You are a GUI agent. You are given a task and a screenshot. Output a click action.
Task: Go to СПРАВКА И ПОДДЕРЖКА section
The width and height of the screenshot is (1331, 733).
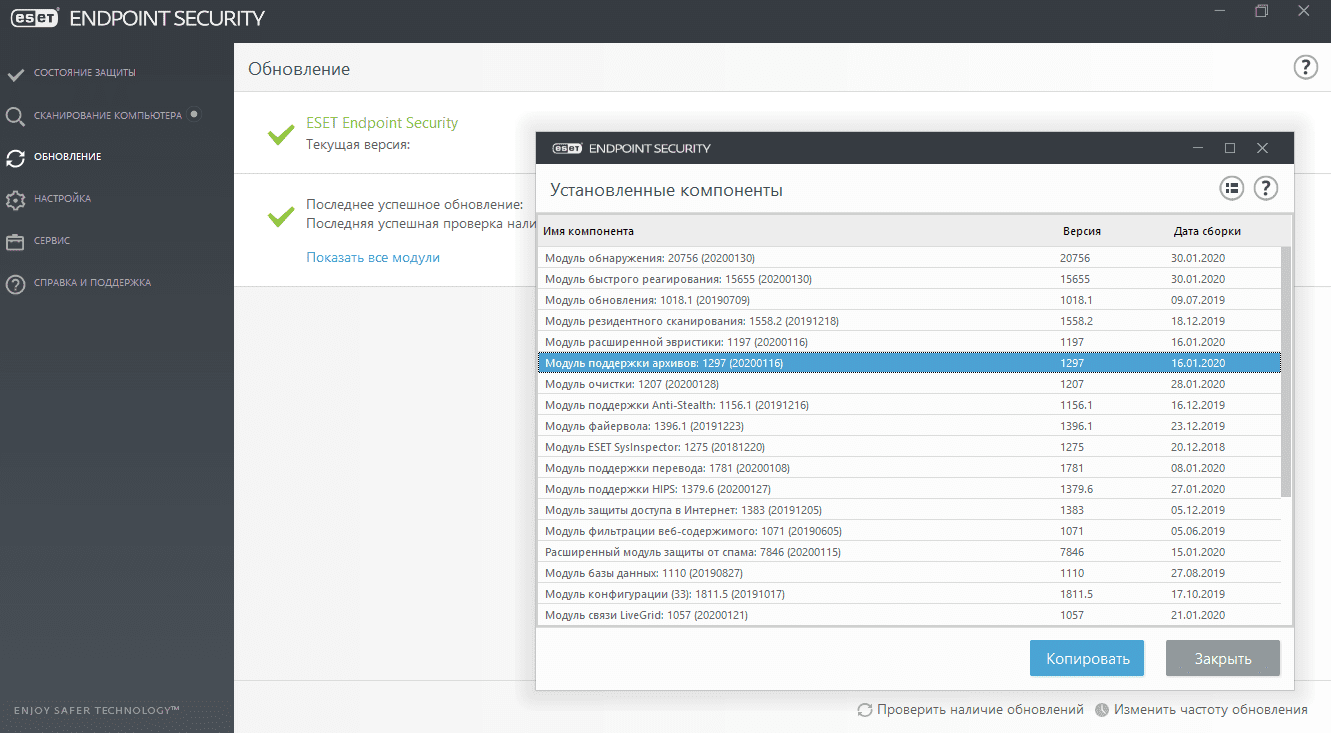92,283
